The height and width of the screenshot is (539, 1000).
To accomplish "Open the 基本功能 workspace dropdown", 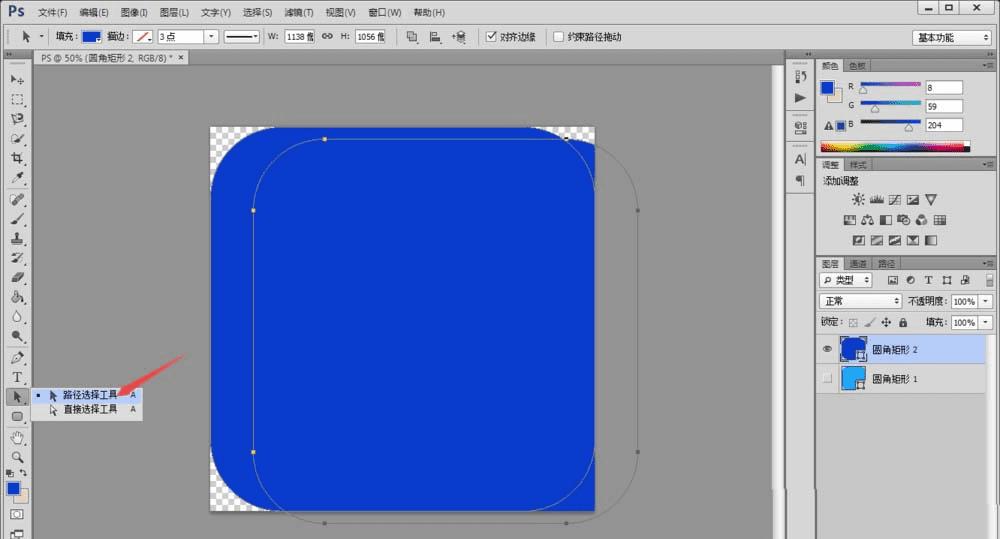I will 952,38.
